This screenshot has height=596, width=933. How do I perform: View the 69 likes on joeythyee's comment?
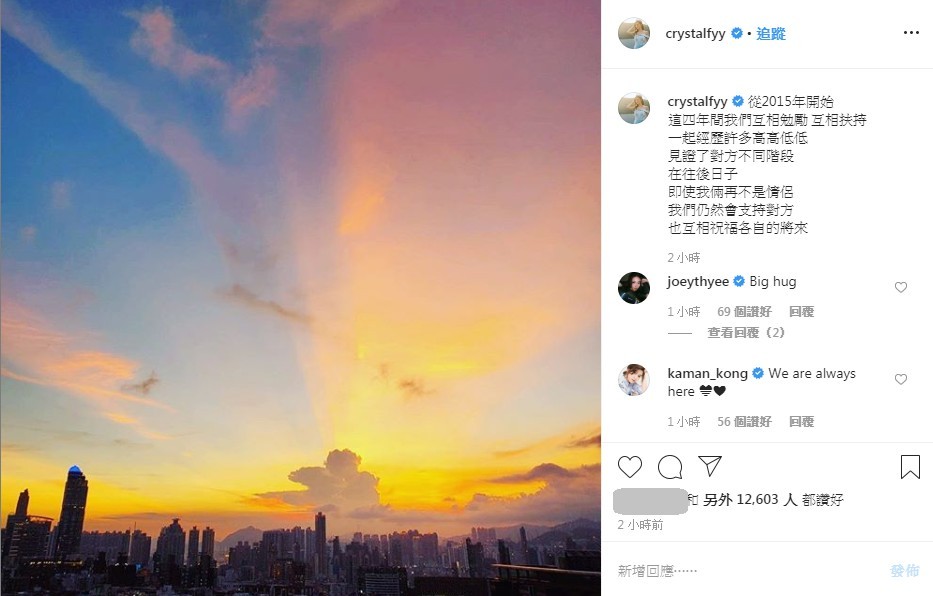(744, 312)
